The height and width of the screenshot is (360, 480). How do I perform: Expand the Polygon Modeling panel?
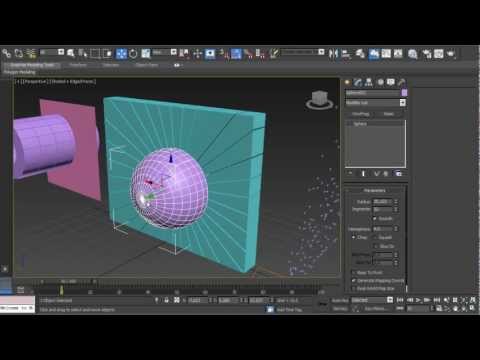click(x=19, y=72)
